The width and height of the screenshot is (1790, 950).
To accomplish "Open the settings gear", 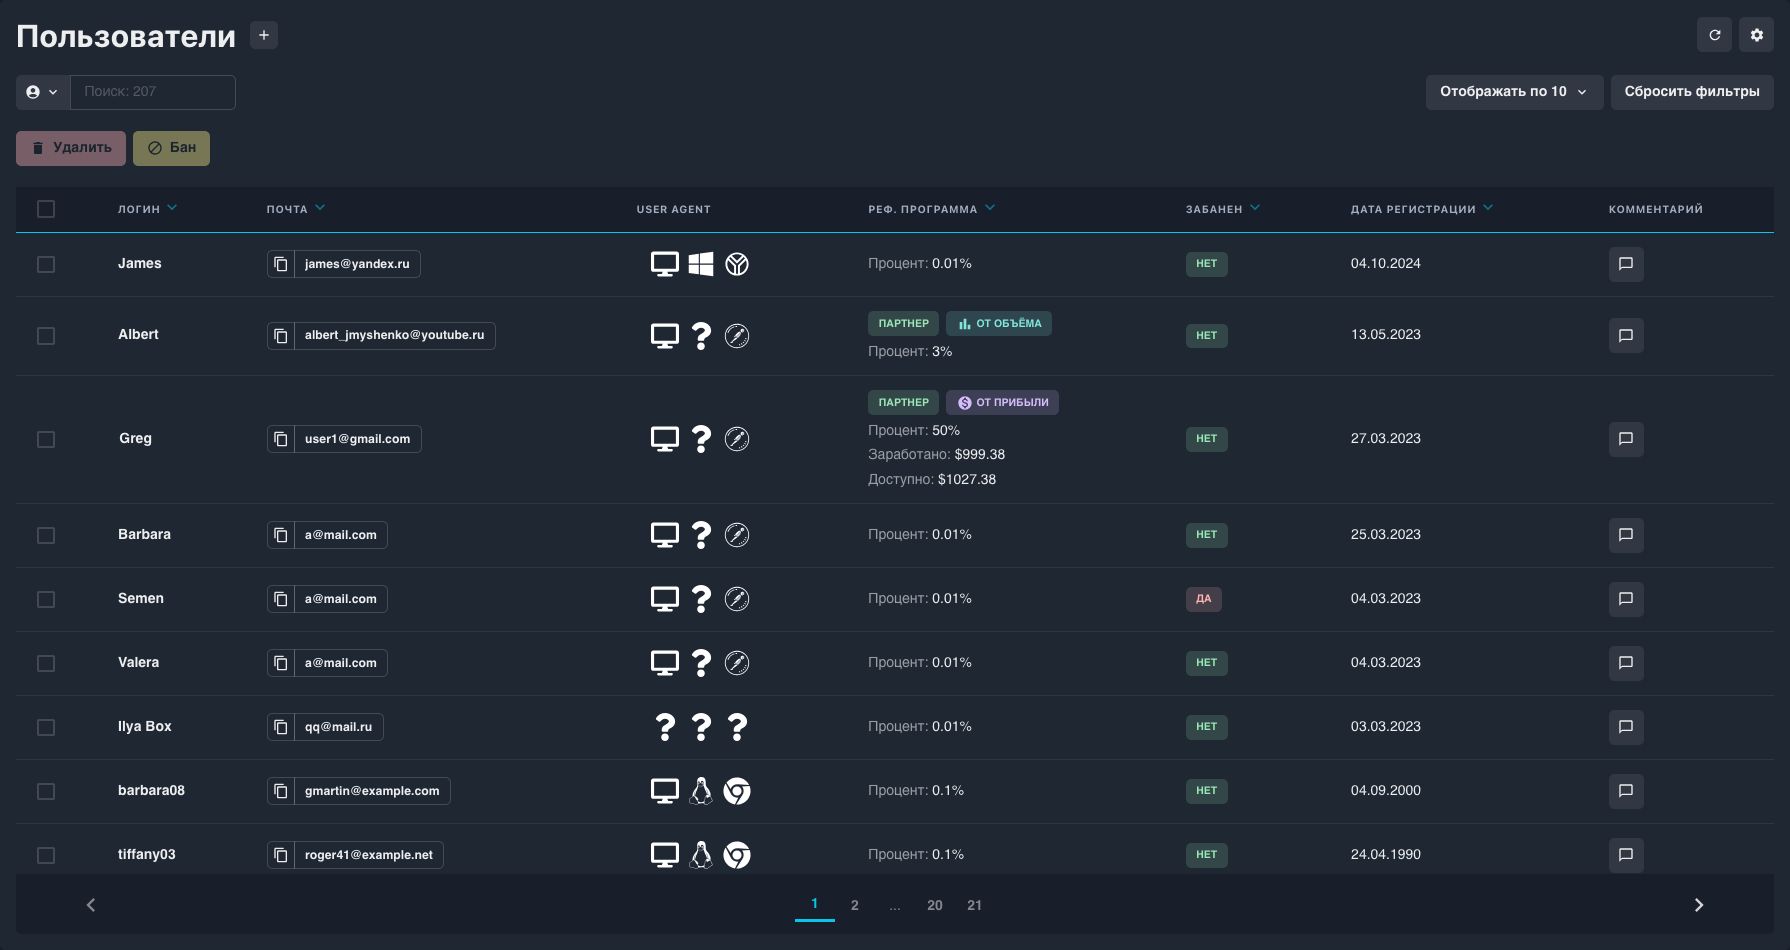I will [x=1756, y=35].
